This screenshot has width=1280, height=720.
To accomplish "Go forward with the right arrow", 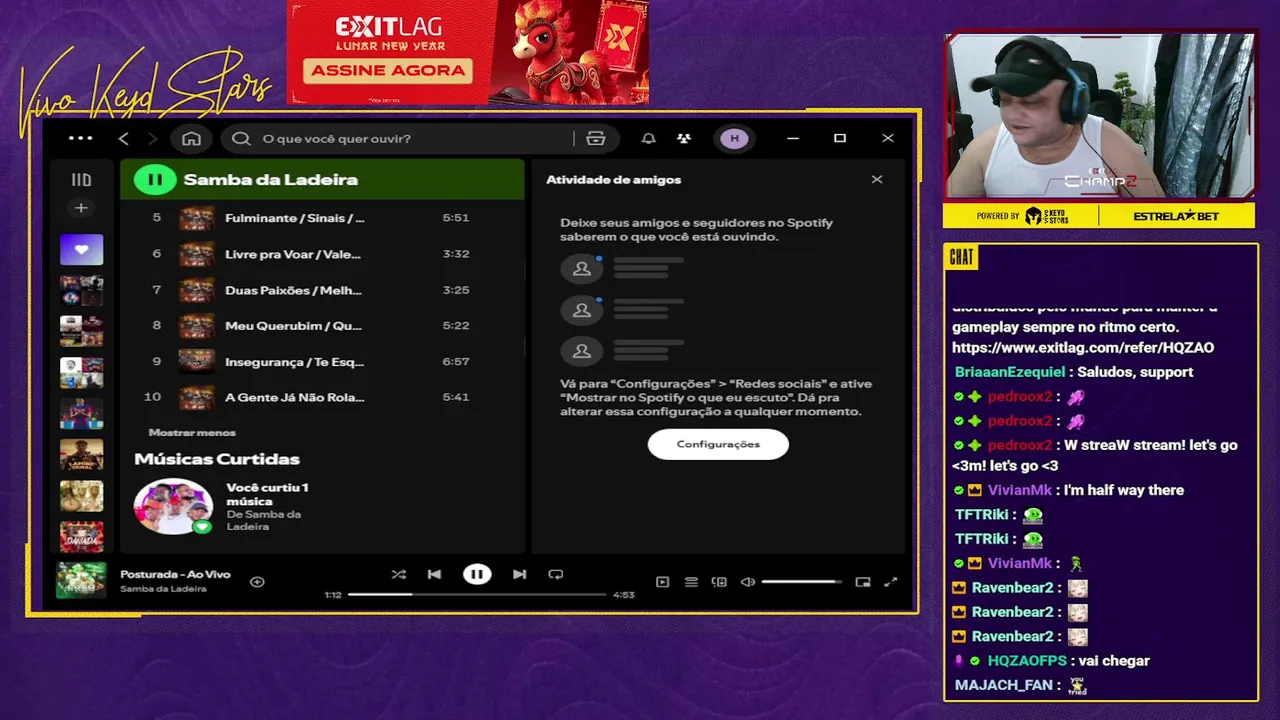I will tap(152, 138).
